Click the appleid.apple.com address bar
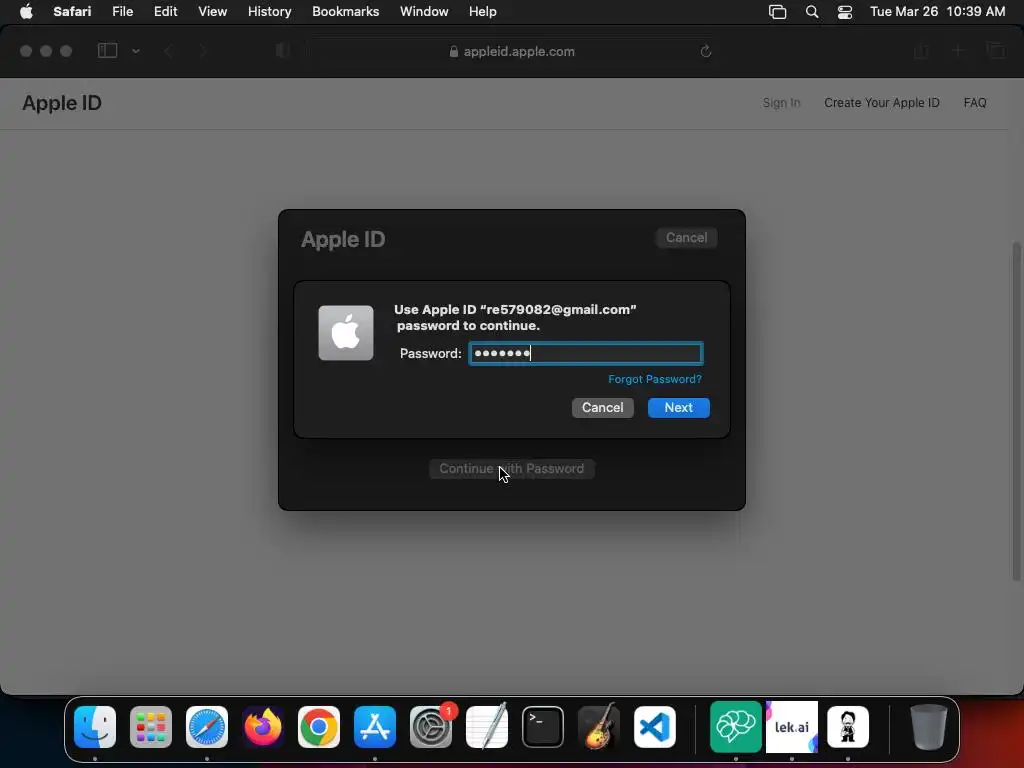The image size is (1024, 768). tap(511, 52)
